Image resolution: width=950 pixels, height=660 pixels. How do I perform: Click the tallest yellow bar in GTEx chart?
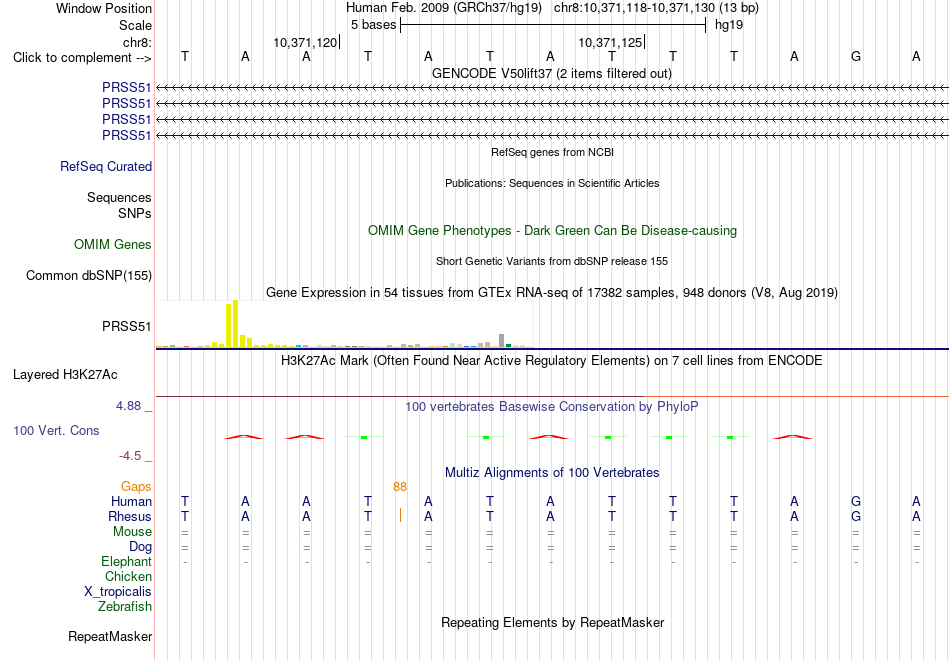[236, 324]
